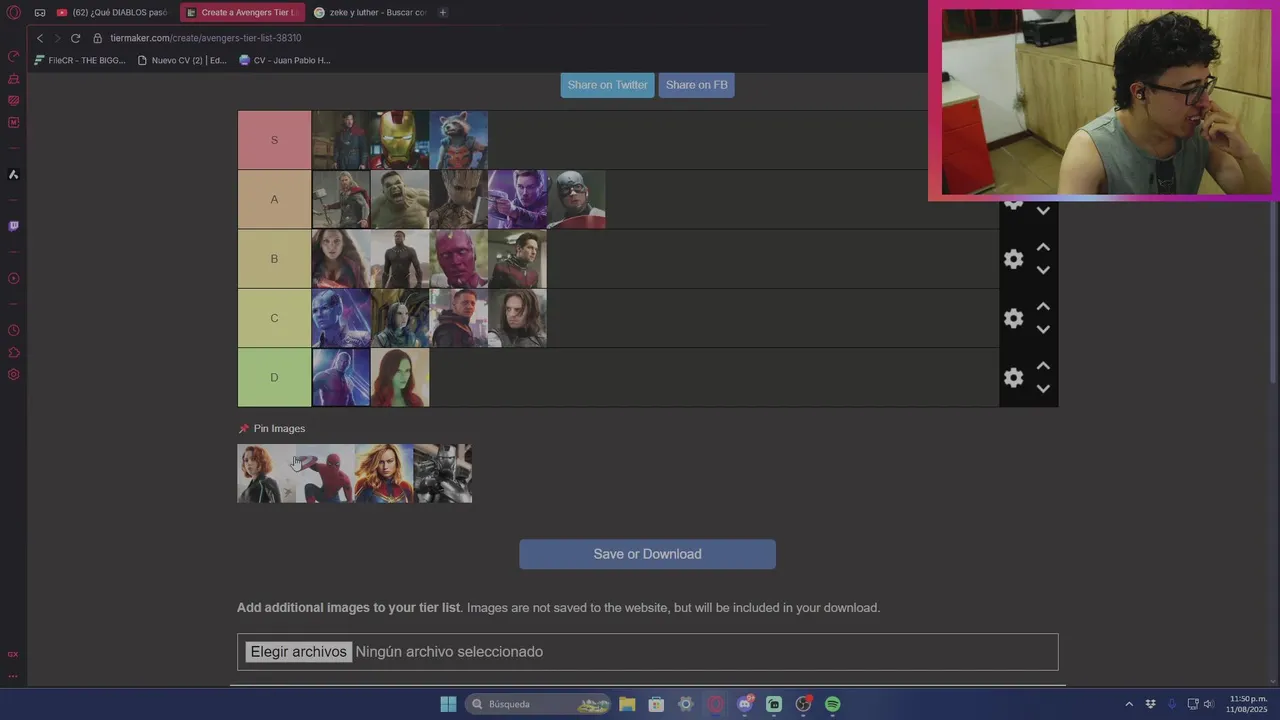Click the Windows Búsqueda search box

[x=539, y=704]
